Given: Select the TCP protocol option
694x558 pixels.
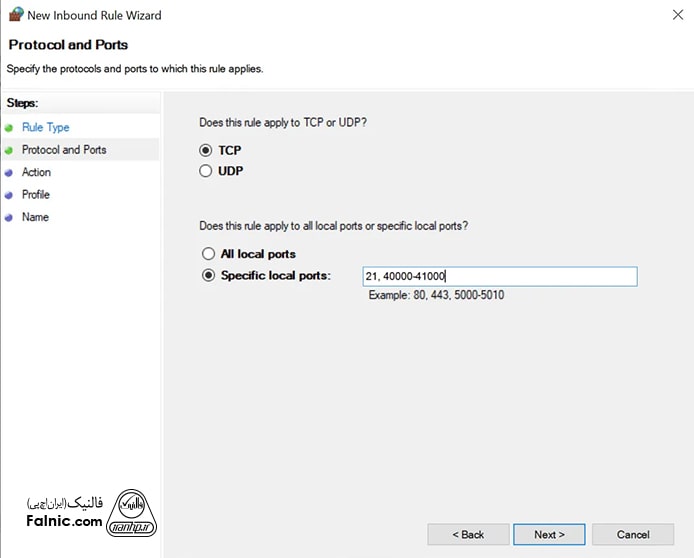Looking at the screenshot, I should [x=206, y=150].
